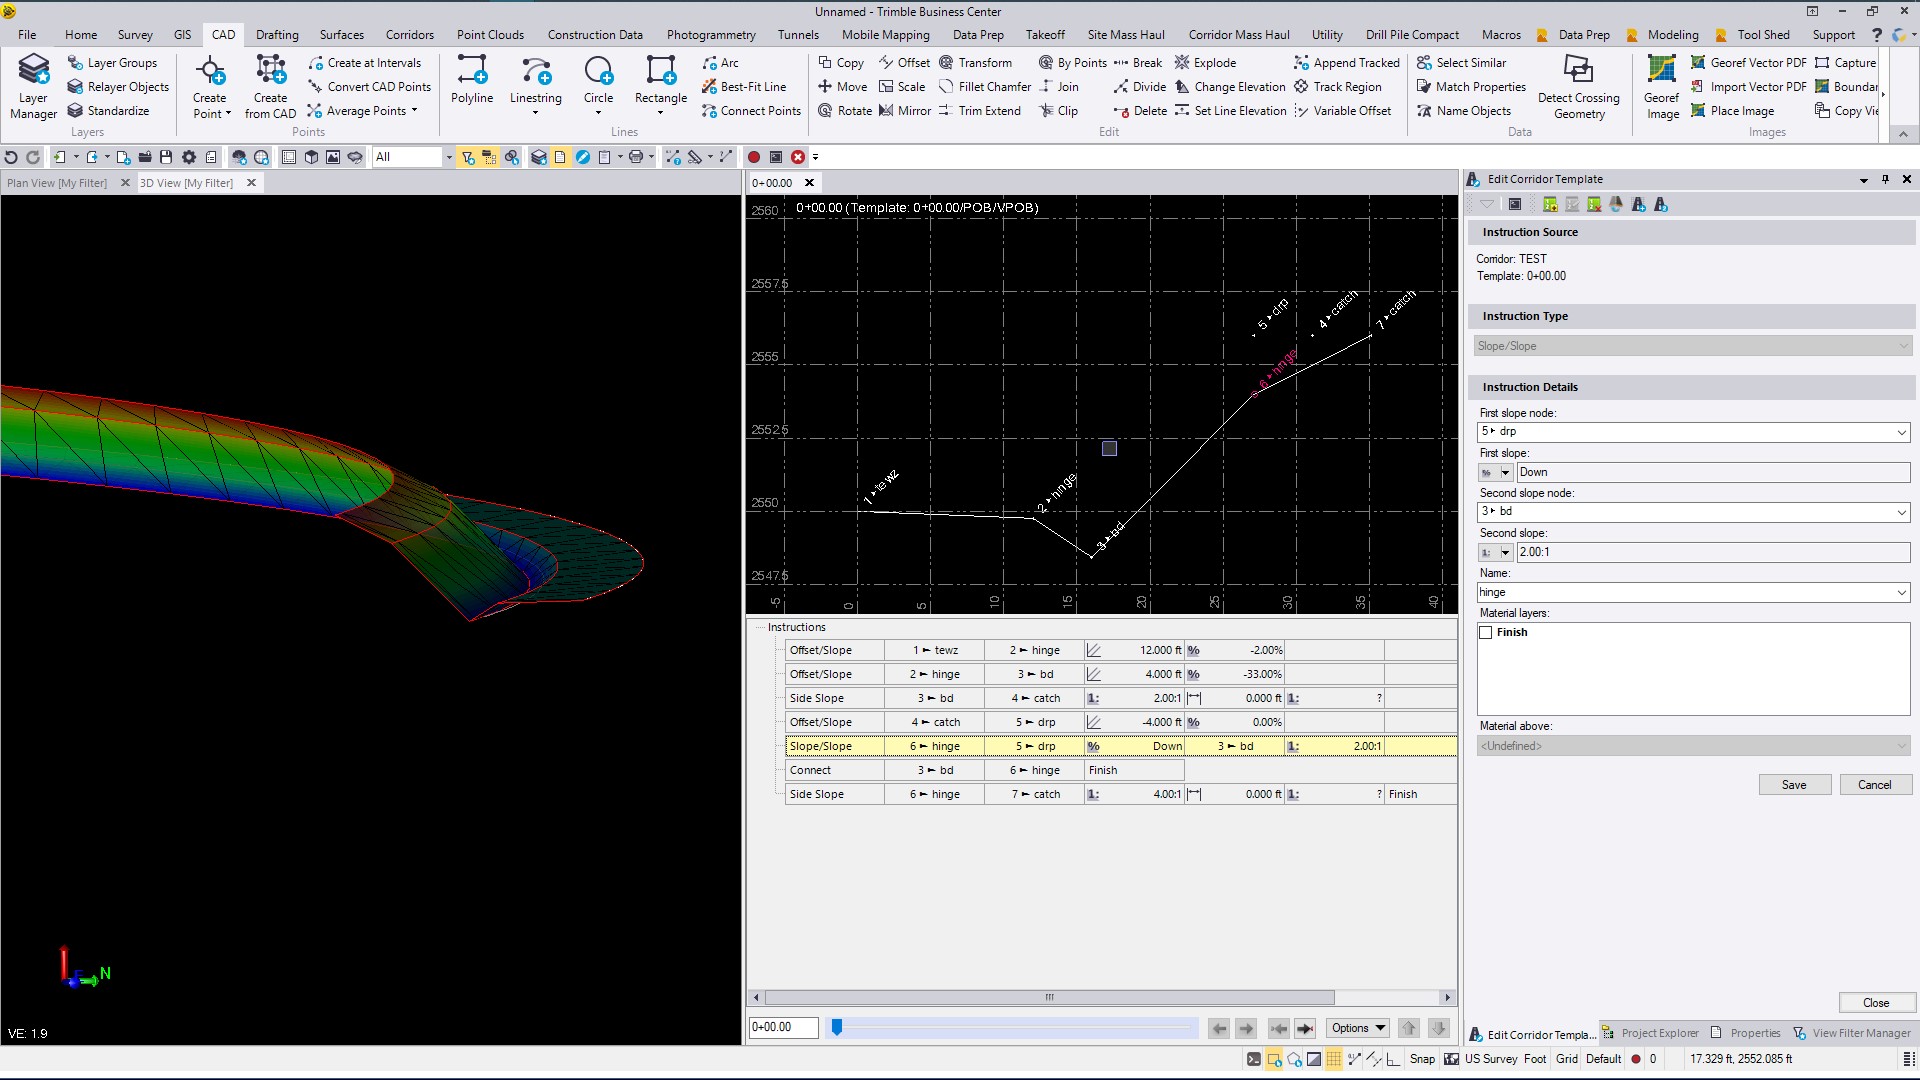Toggle the Snap status bar option
This screenshot has height=1080, width=1920.
1422,1059
